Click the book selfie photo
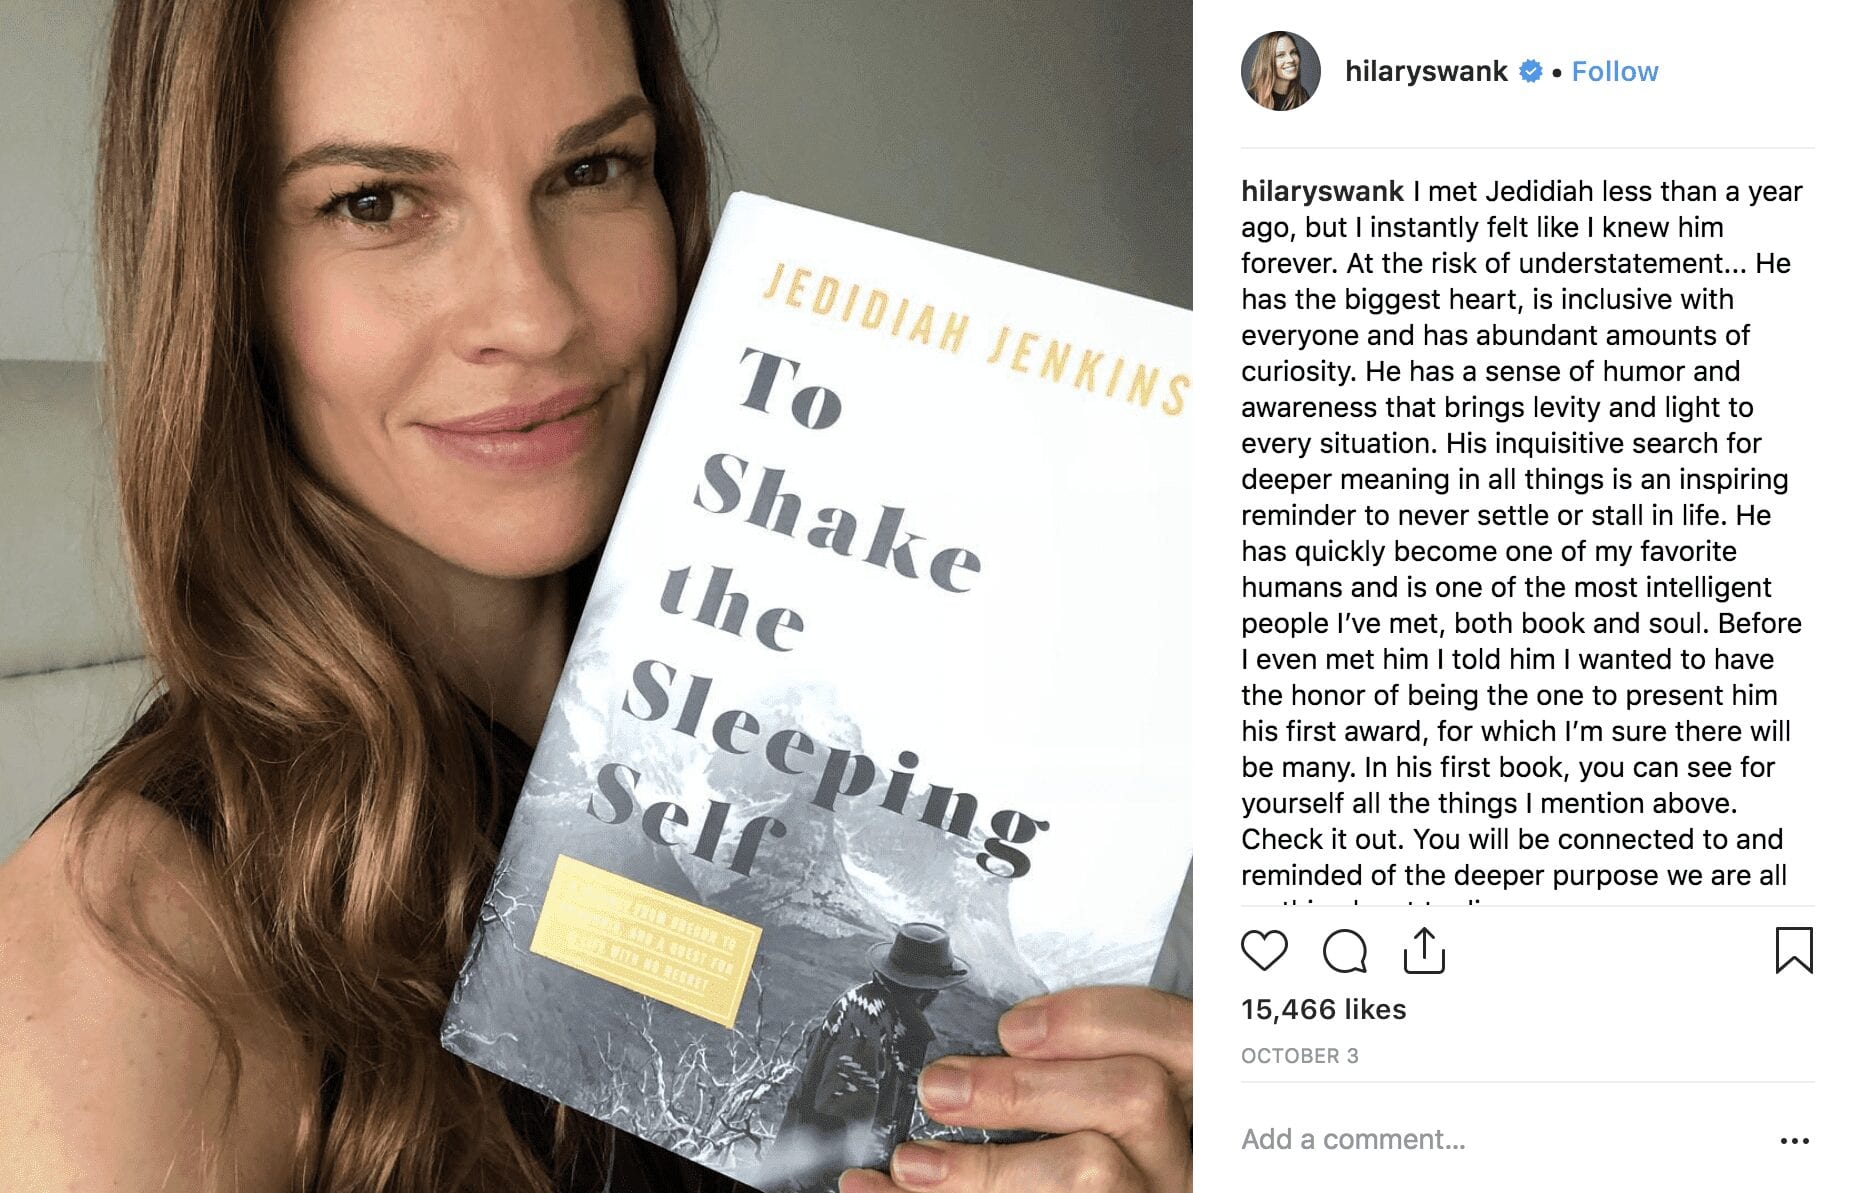 [596, 596]
